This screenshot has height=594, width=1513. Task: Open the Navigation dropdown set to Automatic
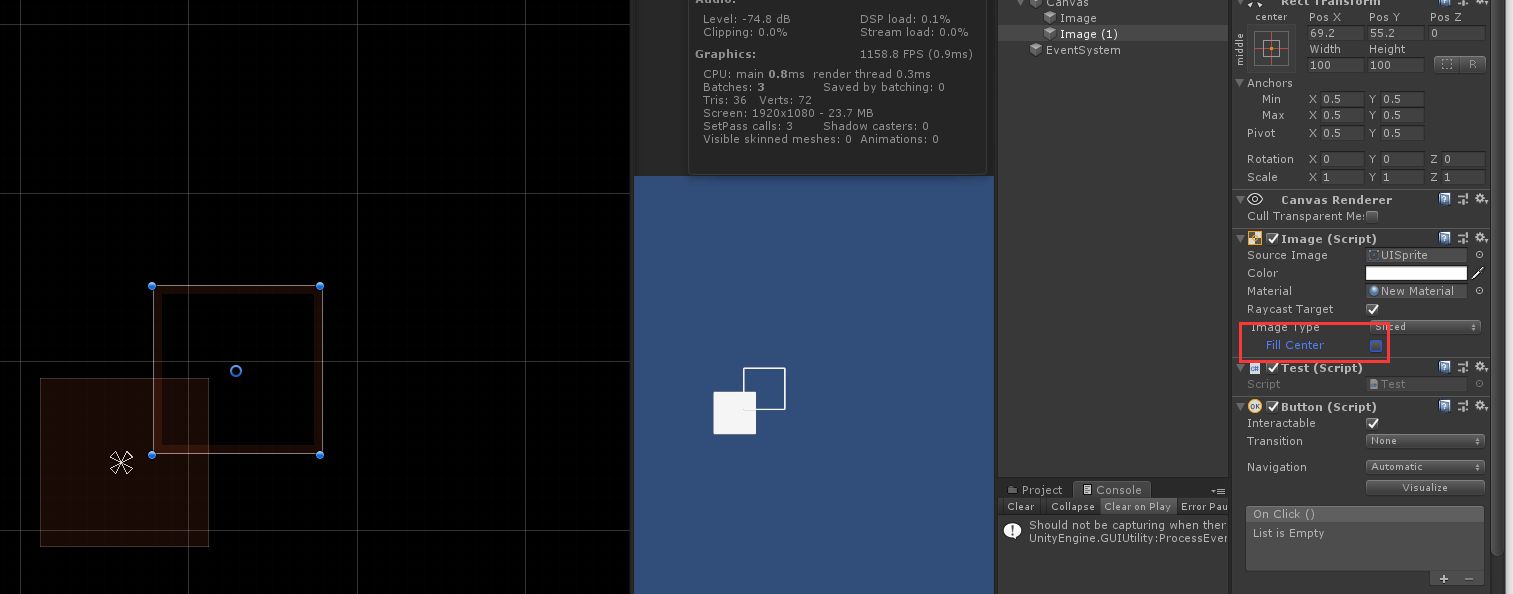tap(1425, 467)
